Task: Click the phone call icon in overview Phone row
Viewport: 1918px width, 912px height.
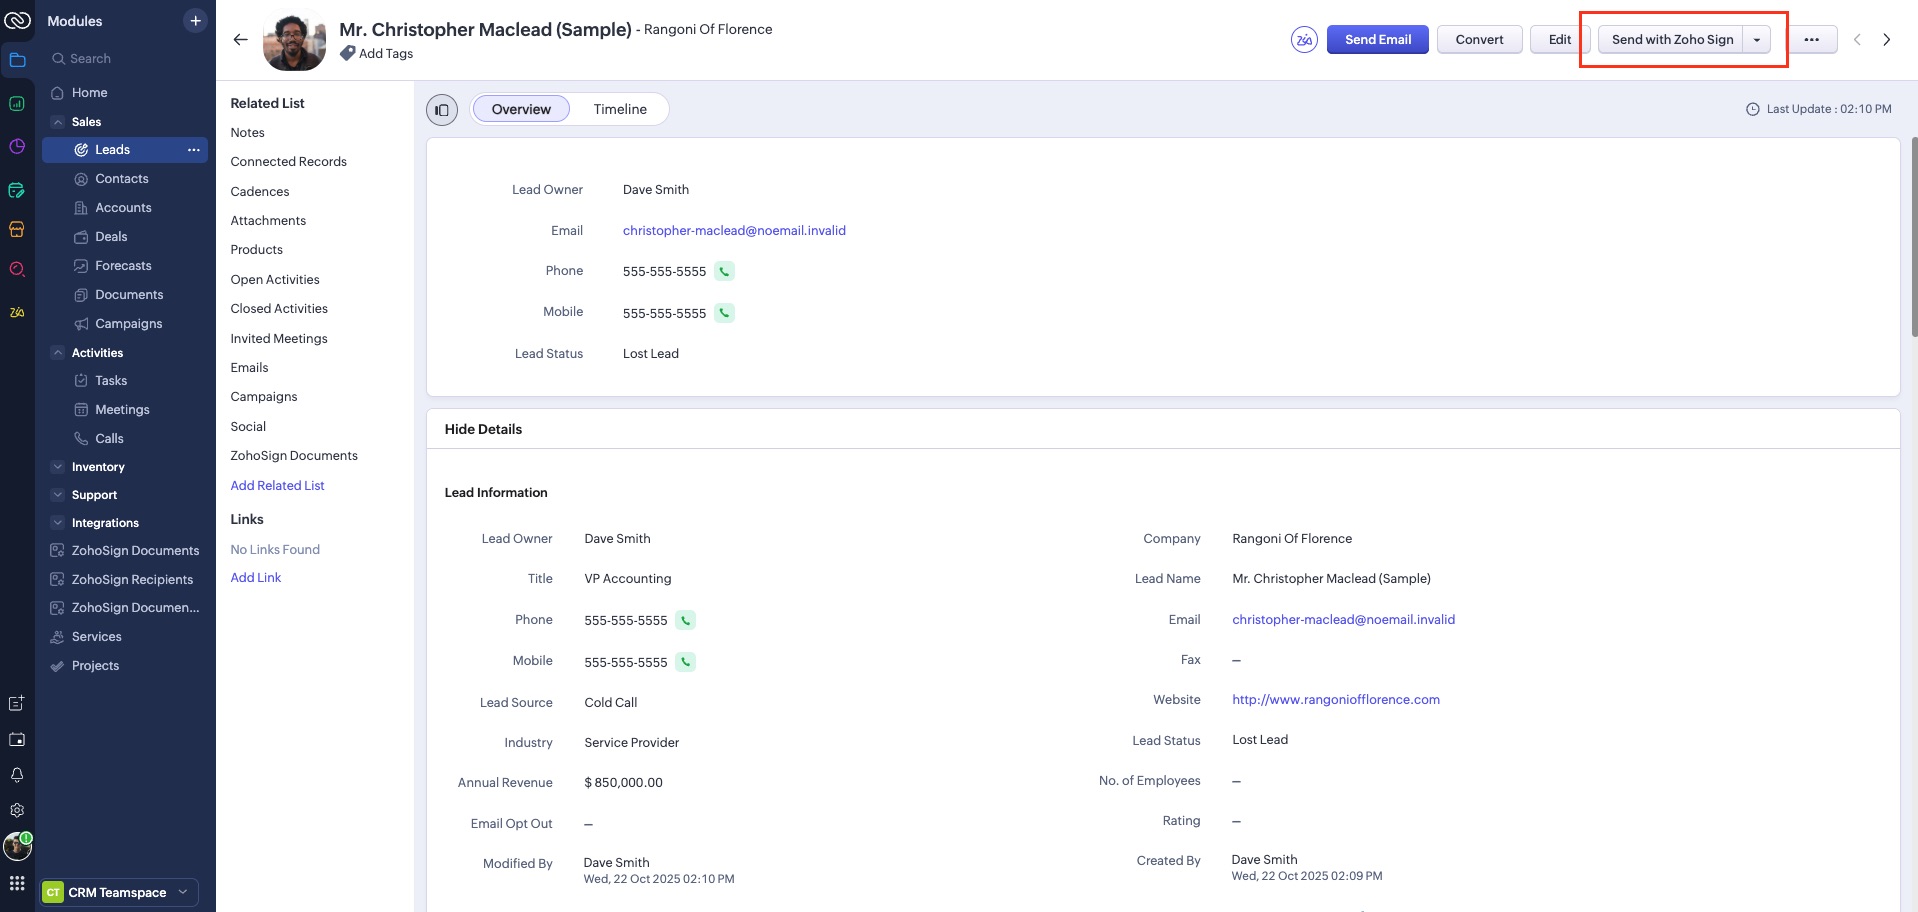Action: pos(725,271)
